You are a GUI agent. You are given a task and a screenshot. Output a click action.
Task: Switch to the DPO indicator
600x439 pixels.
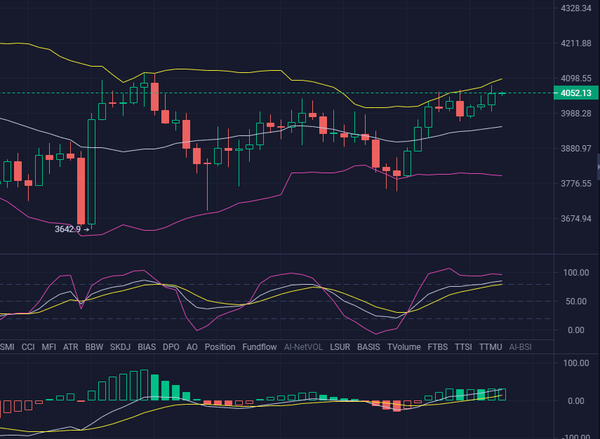click(171, 347)
